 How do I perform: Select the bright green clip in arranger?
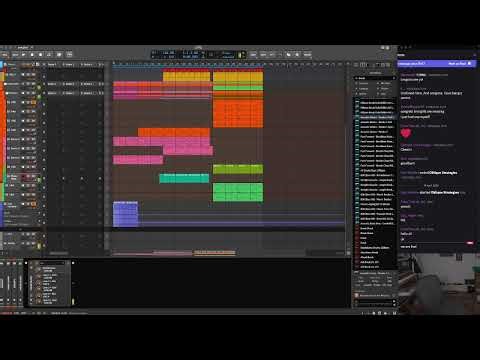coord(238,192)
